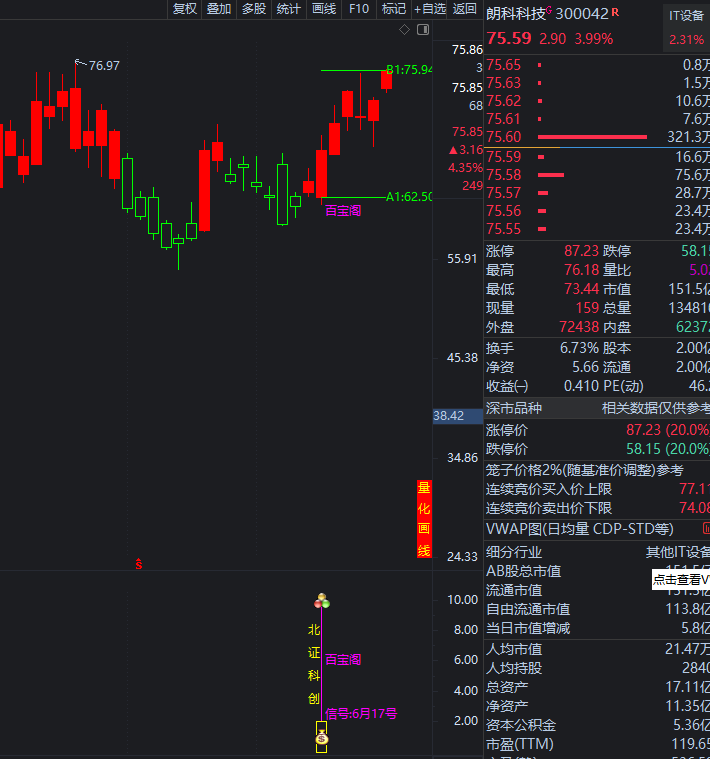This screenshot has height=759, width=710.
Task: Select the A1:62.50 level line label
Action: (409, 197)
